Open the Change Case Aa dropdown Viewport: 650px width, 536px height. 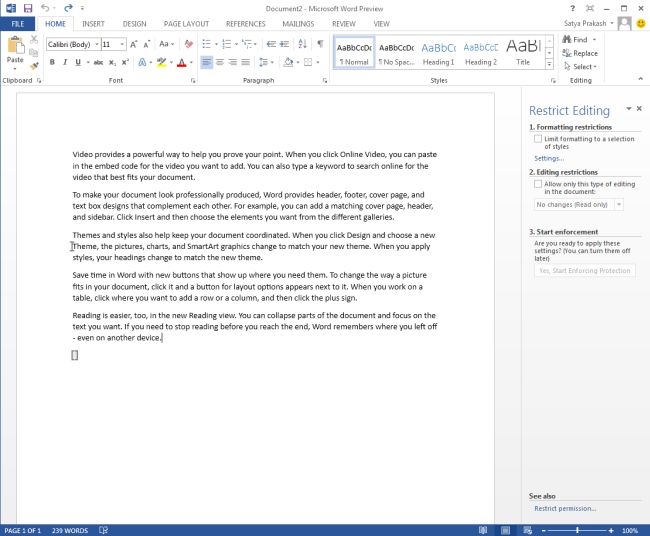(166, 44)
